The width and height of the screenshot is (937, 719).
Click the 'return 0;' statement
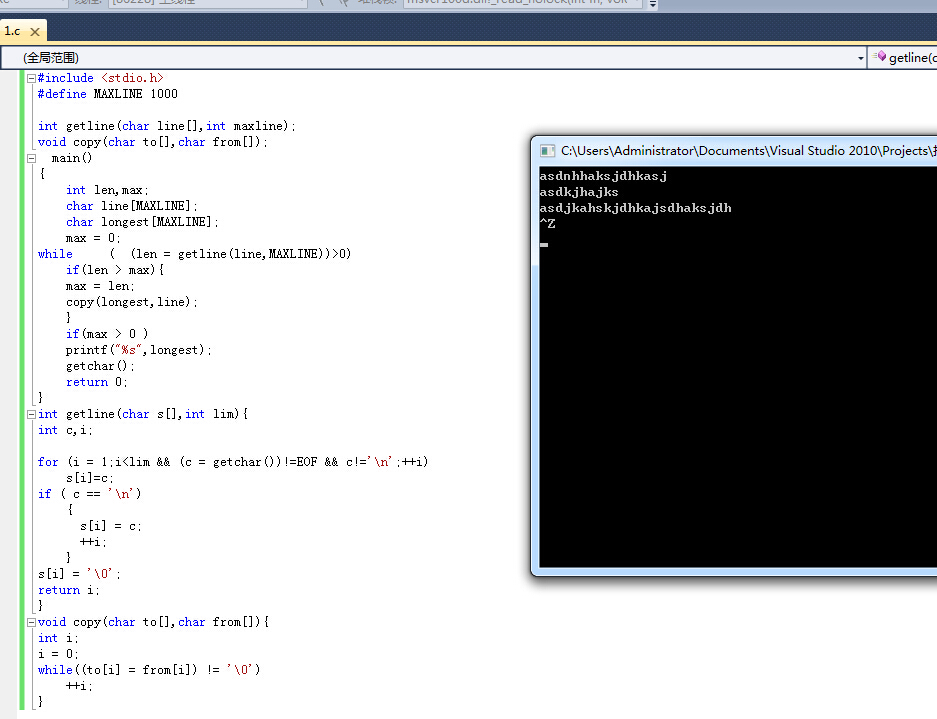click(96, 382)
